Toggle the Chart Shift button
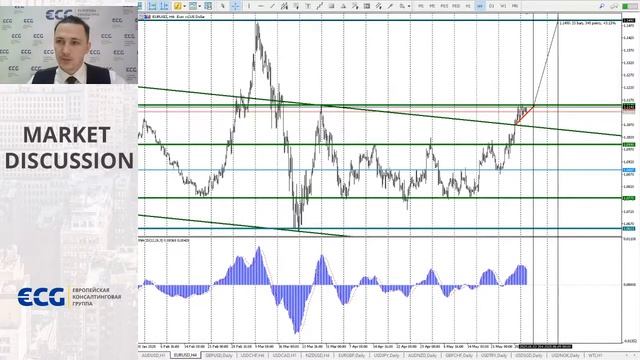Screen dimensions: 640x360 [164, 6]
